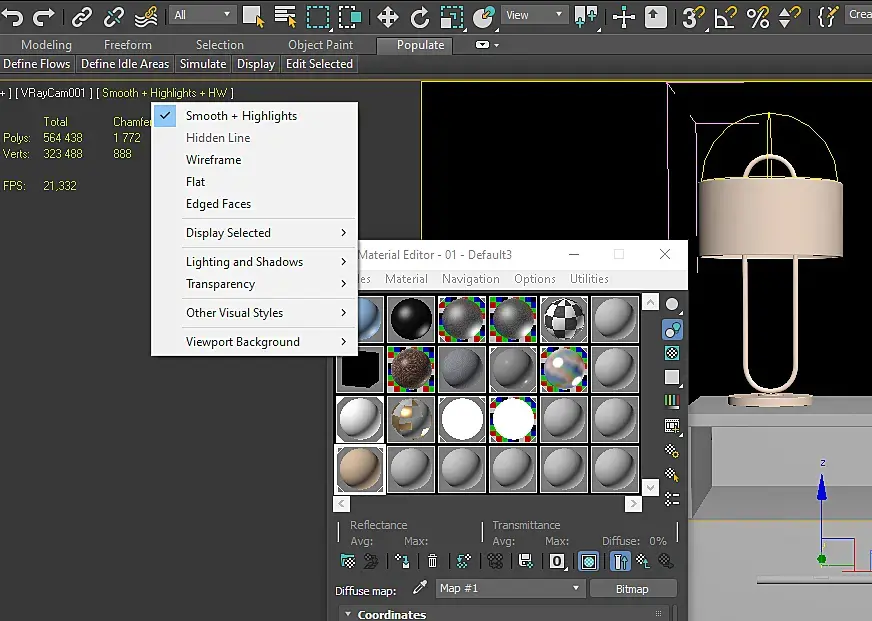The image size is (872, 621).
Task: Click the Bitmap button
Action: (632, 589)
